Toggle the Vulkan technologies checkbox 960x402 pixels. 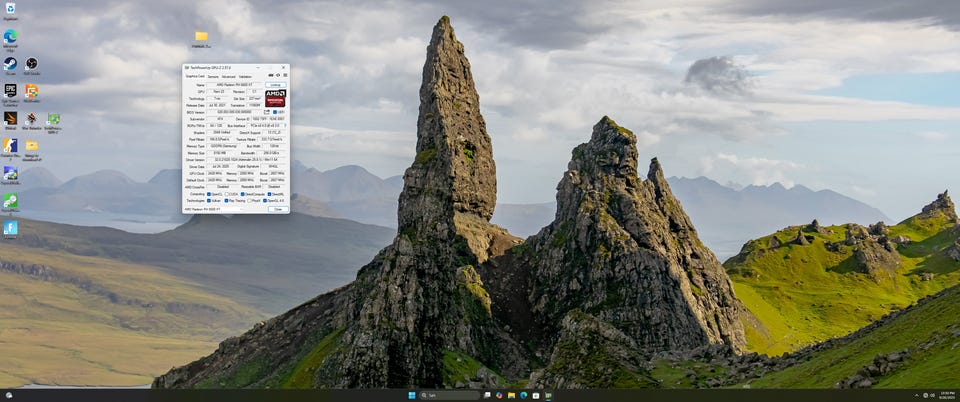pyautogui.click(x=209, y=200)
